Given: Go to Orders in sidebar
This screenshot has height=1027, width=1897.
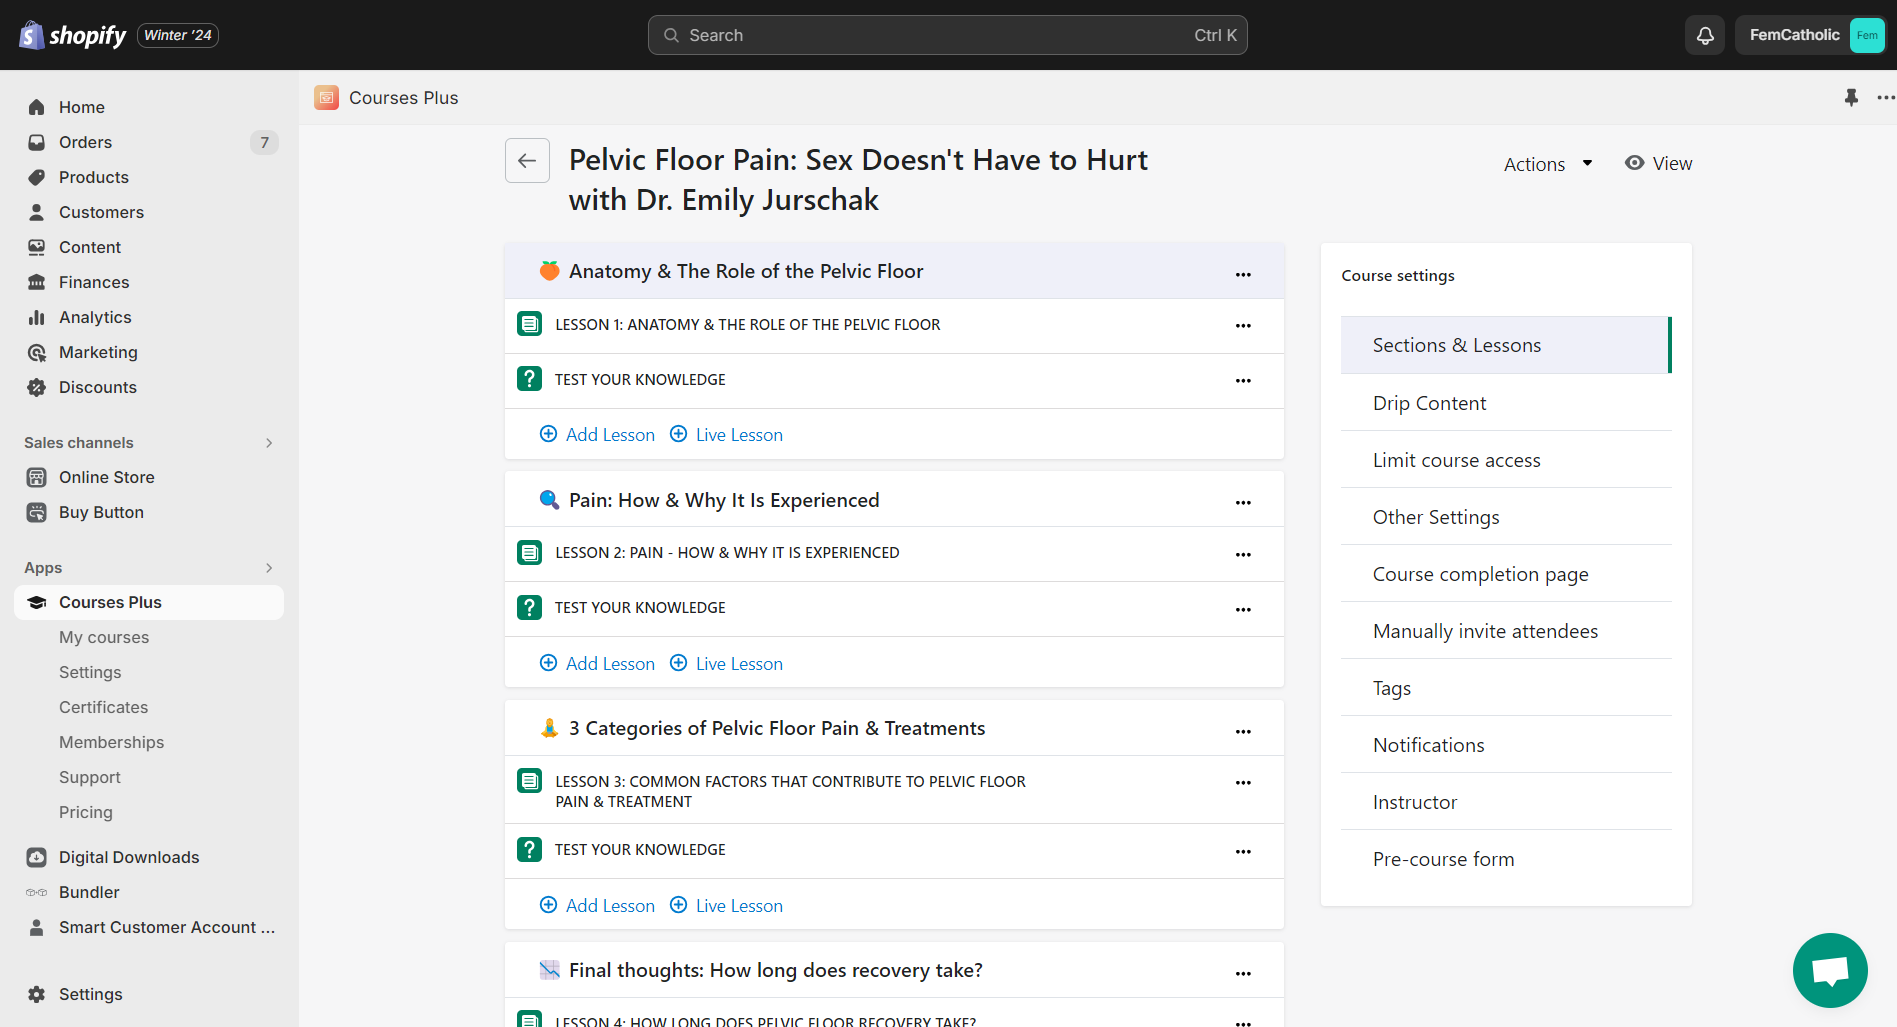Looking at the screenshot, I should [85, 142].
